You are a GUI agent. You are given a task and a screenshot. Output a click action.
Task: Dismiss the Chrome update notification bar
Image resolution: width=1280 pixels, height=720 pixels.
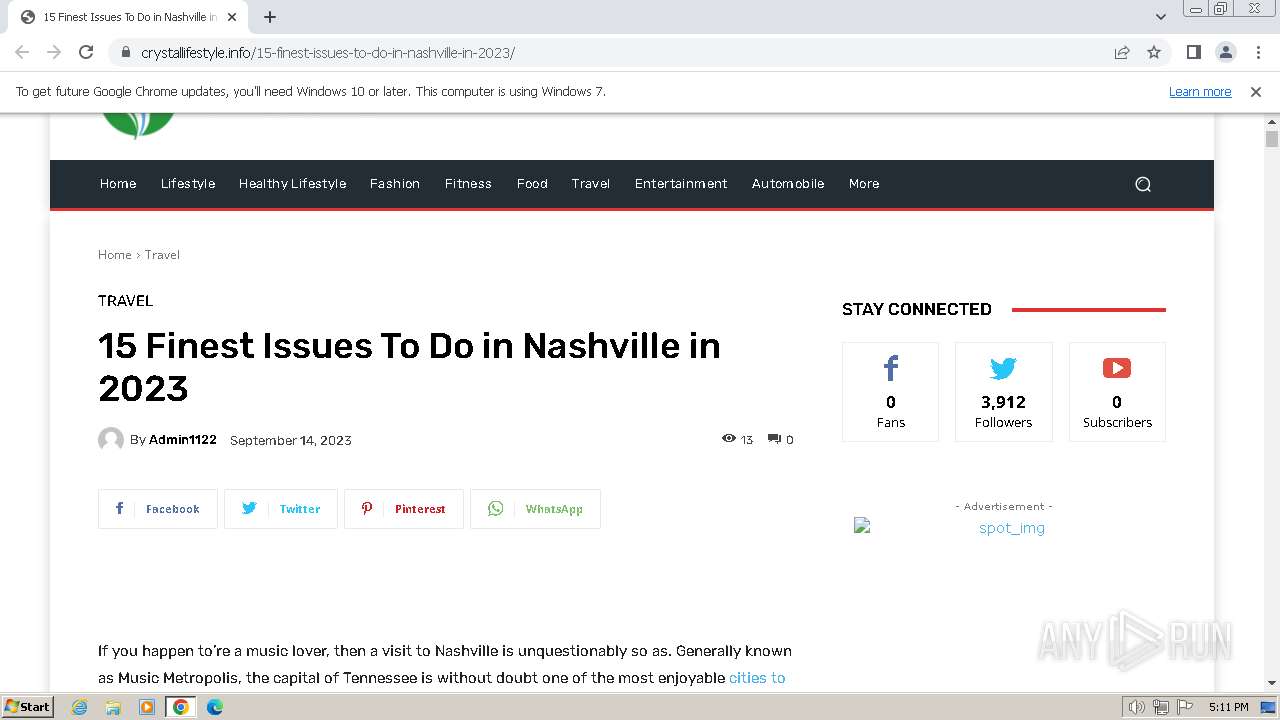[1256, 91]
